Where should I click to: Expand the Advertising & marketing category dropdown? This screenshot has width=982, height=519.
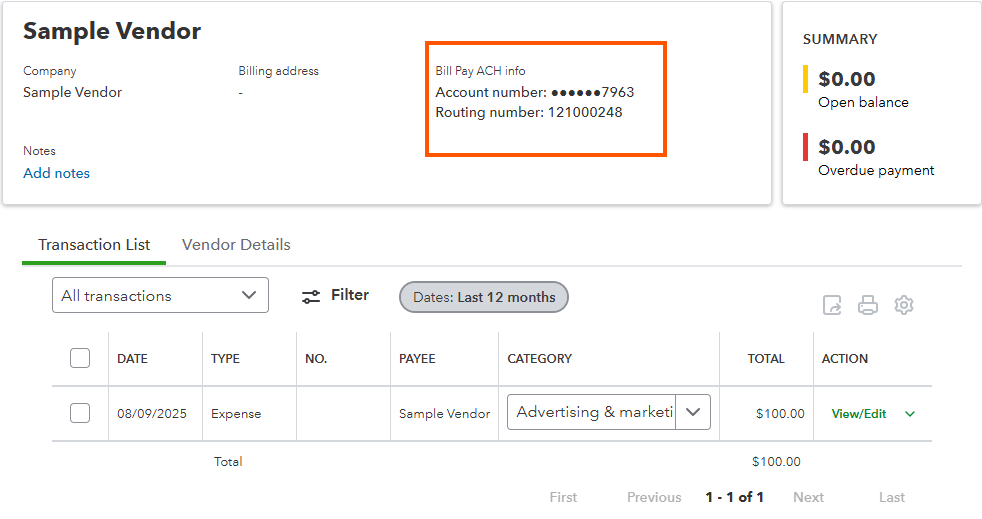693,412
